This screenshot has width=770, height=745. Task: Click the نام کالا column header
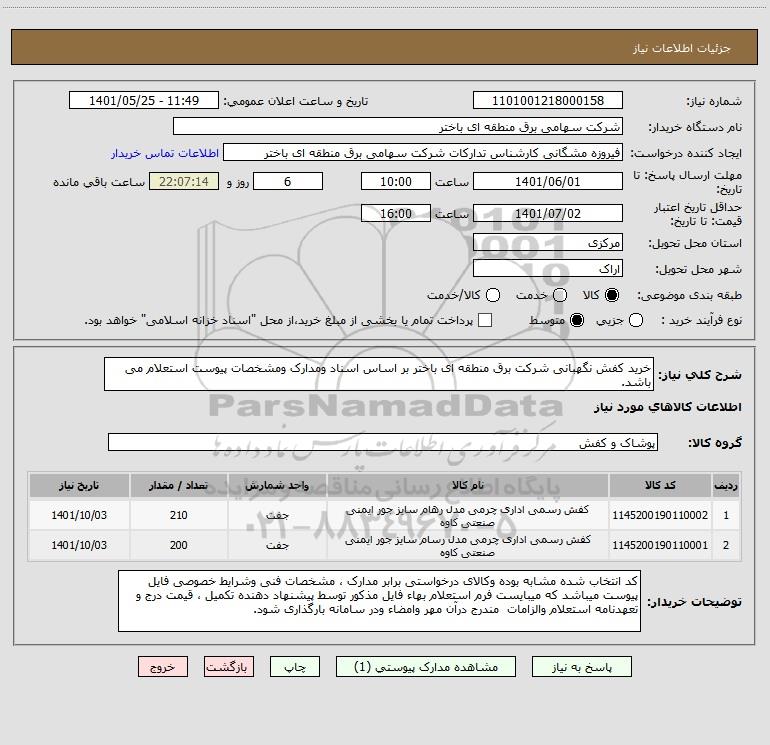pos(468,485)
